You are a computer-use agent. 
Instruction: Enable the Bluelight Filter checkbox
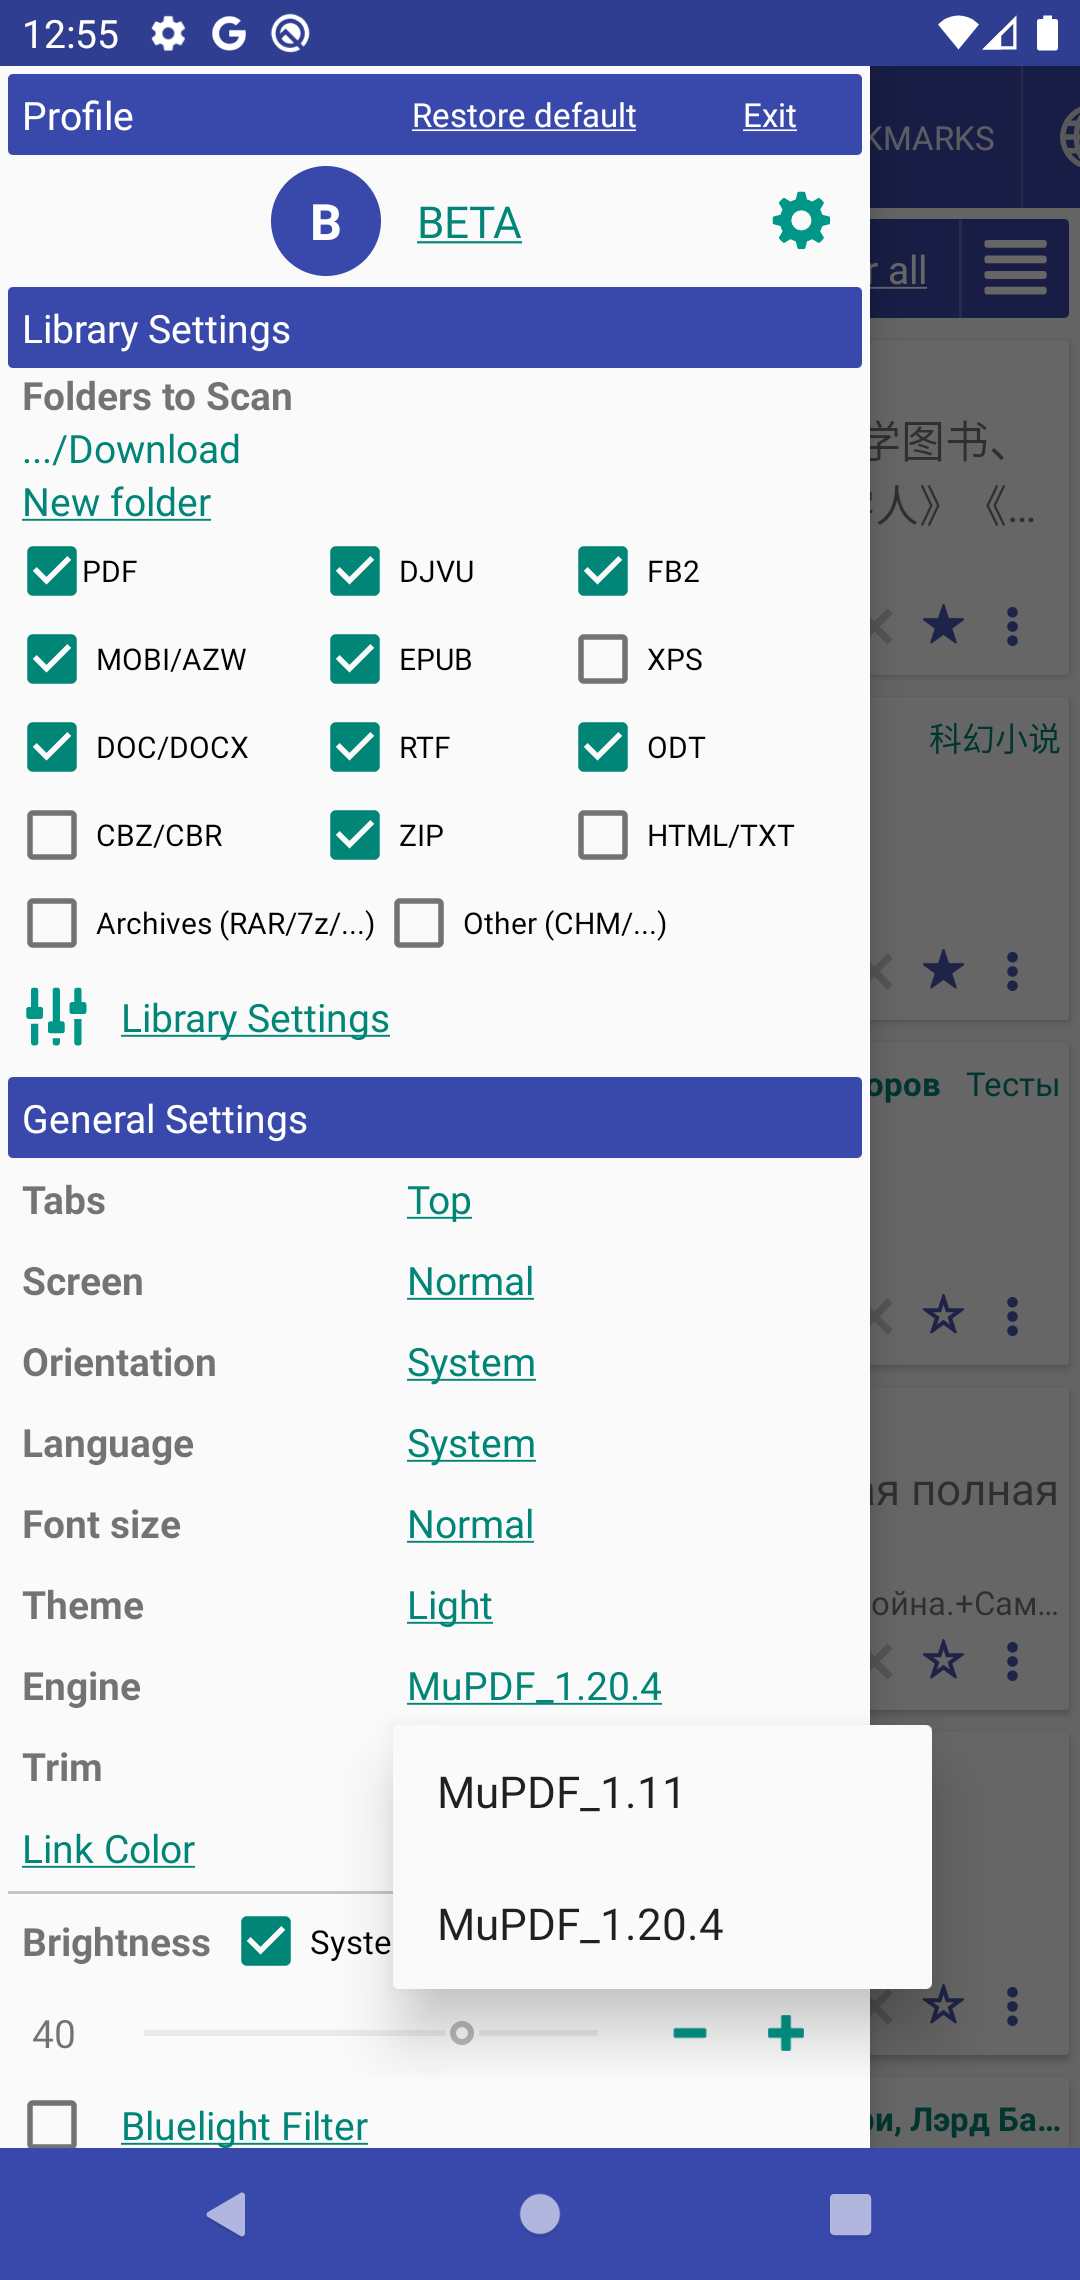(x=52, y=2124)
